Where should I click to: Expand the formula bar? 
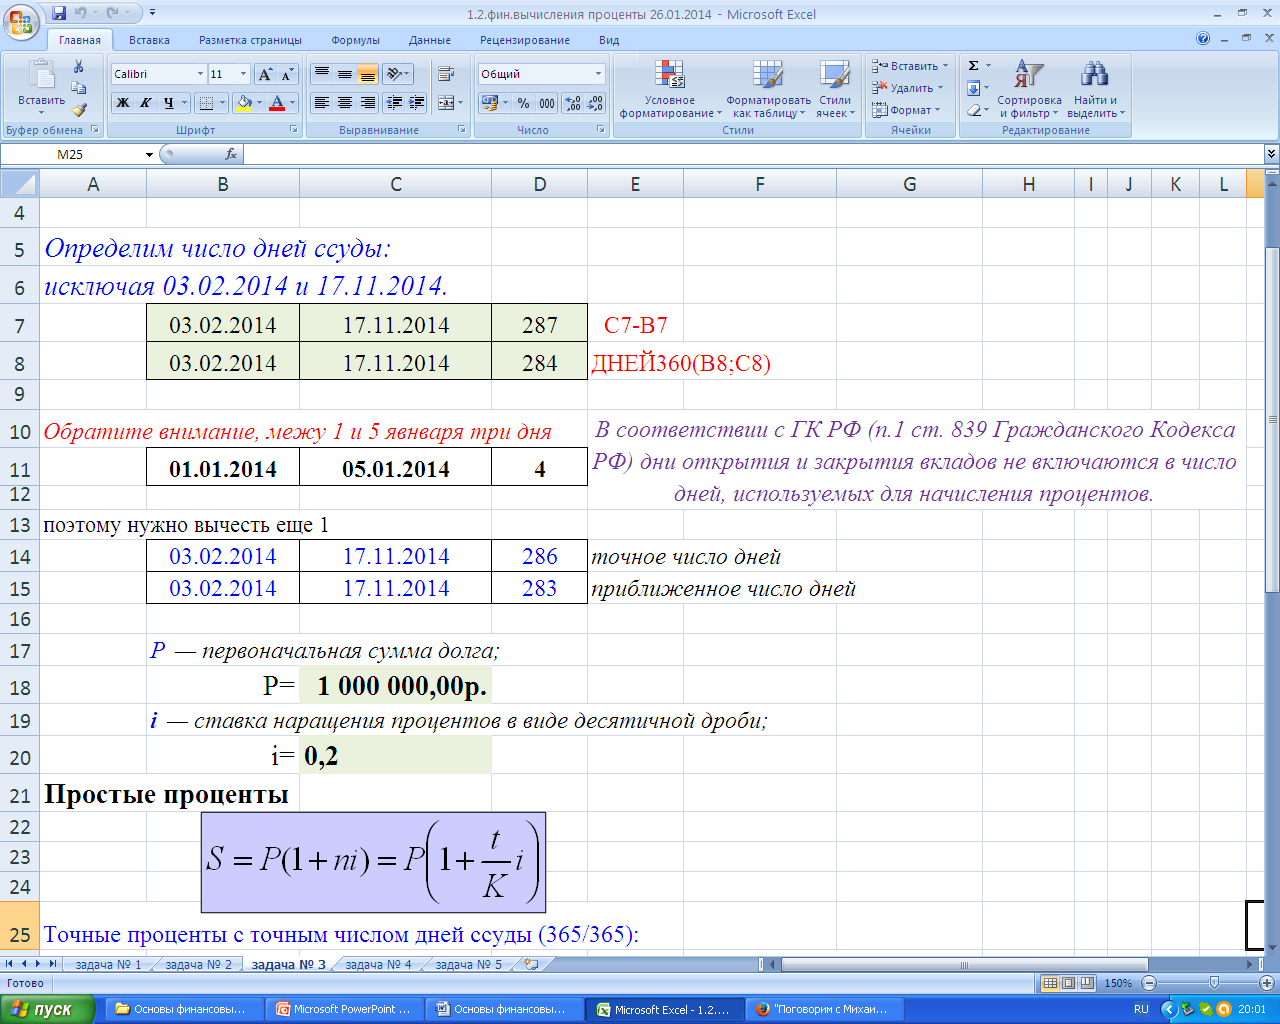click(1271, 154)
